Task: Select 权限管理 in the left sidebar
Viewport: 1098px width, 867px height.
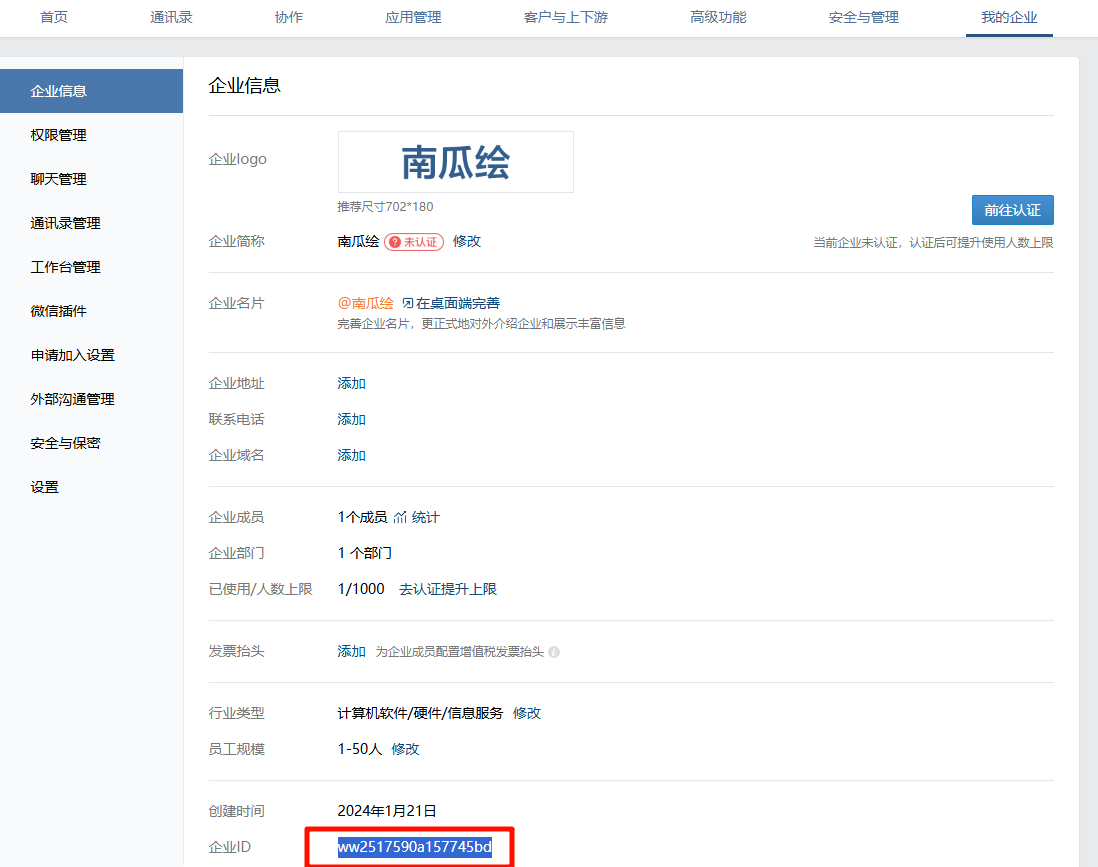Action: [x=58, y=135]
